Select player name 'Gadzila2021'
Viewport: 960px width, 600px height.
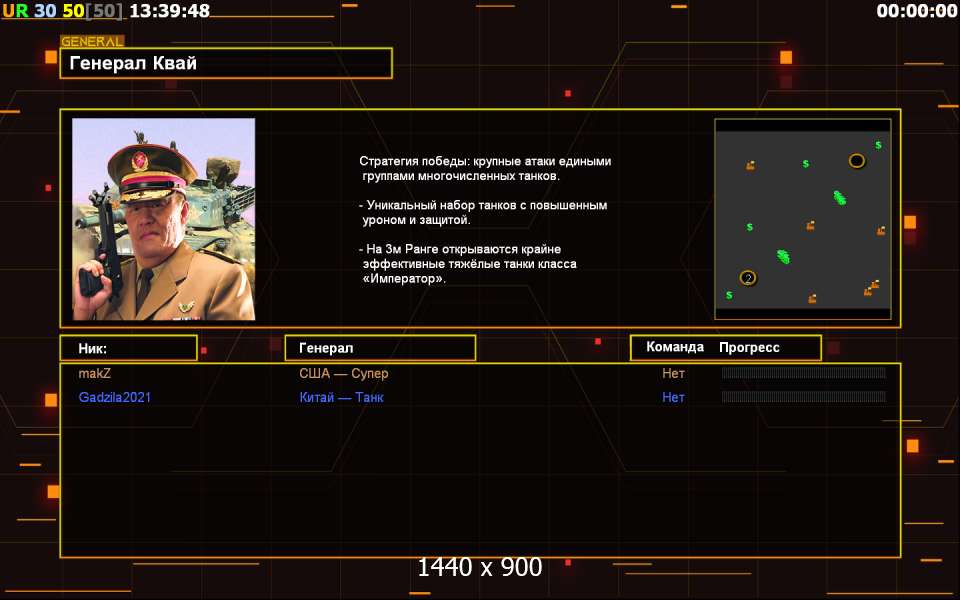click(x=114, y=397)
